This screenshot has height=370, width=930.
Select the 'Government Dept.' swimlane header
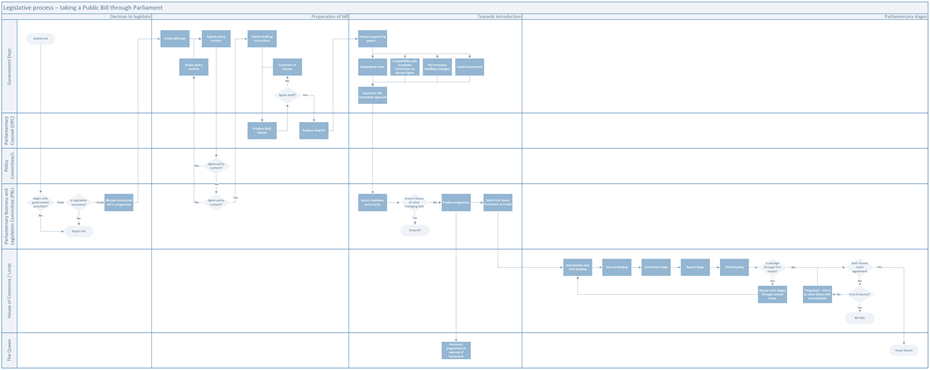(x=9, y=67)
